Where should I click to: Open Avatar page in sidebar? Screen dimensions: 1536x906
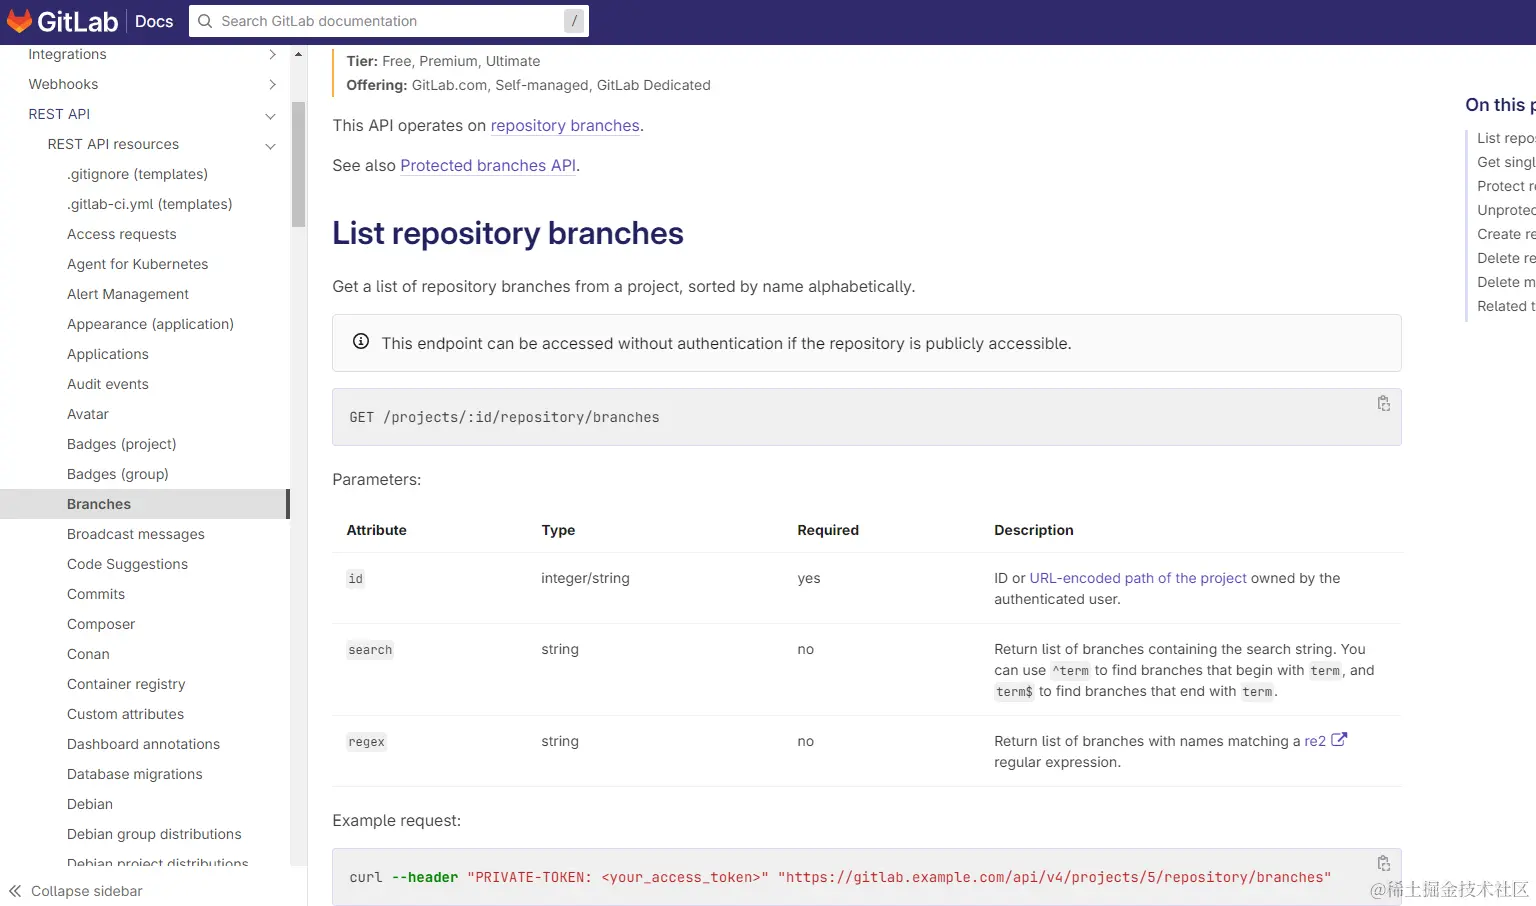[87, 414]
